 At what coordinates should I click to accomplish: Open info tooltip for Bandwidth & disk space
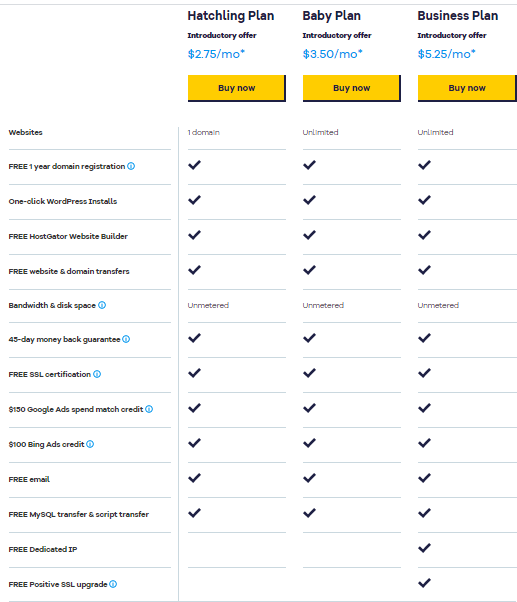pyautogui.click(x=102, y=305)
